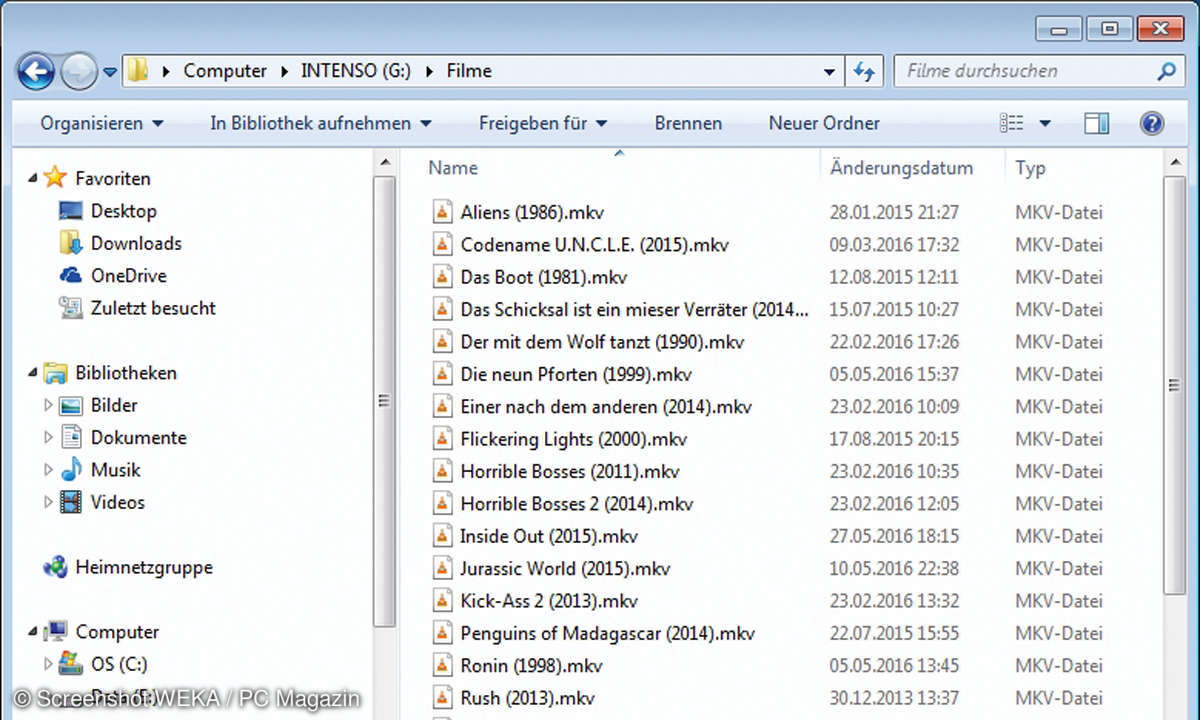The width and height of the screenshot is (1200, 720).
Task: Change the view with the view icon
Action: (1011, 124)
